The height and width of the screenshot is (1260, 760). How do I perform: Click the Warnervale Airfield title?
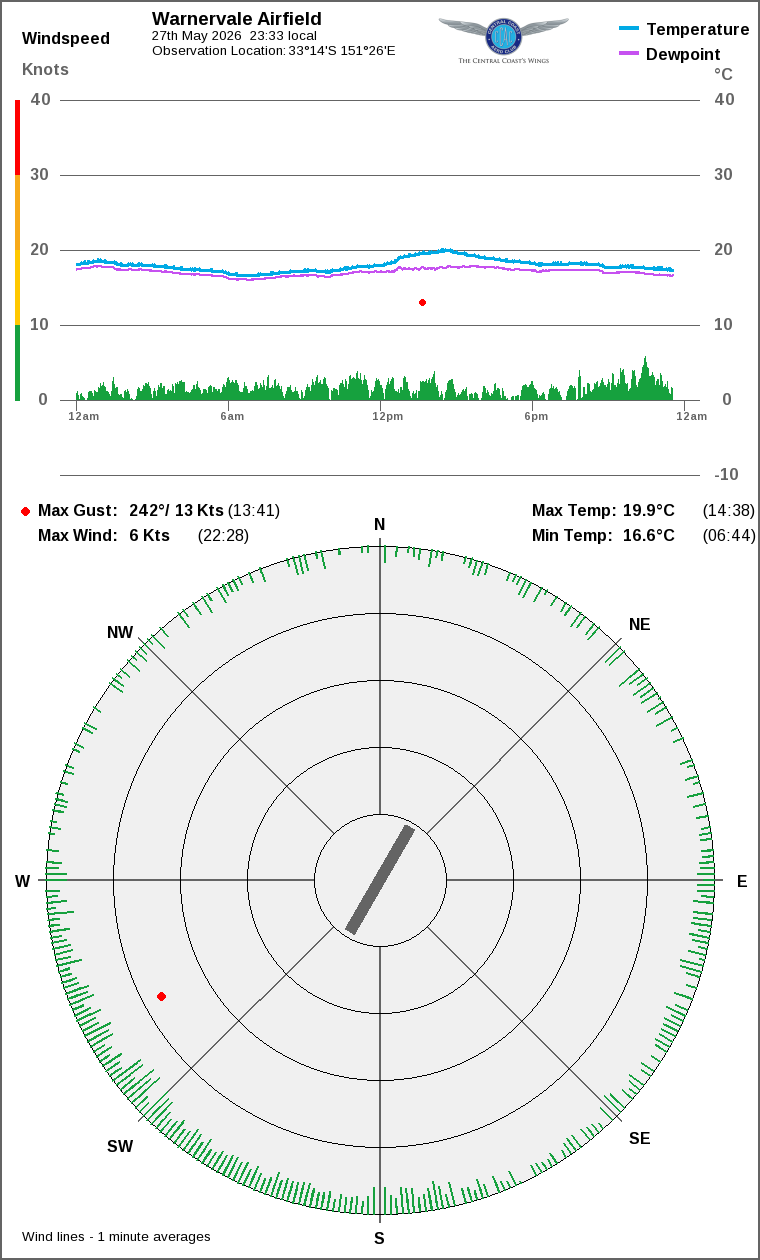coord(237,19)
